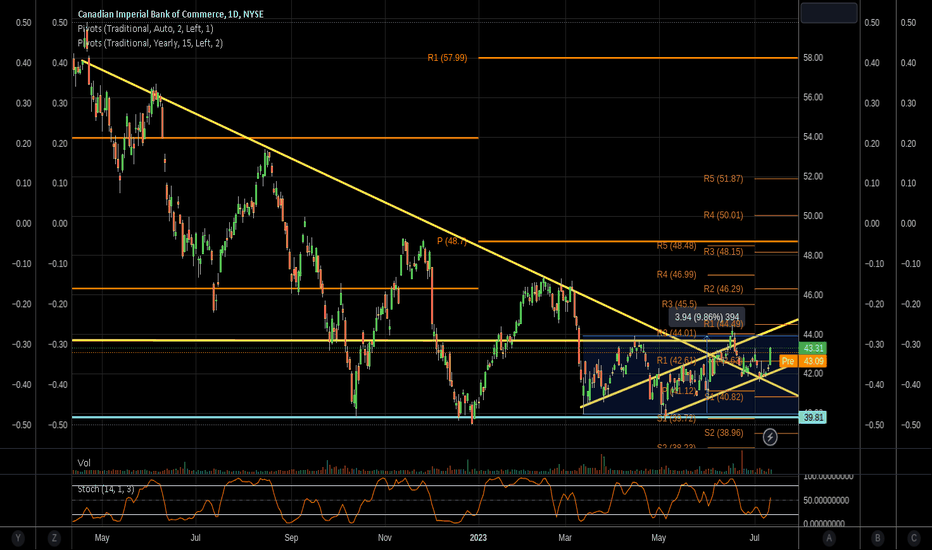
Task: Click the Canadian Imperial Bank of Commerce symbol title
Action: [170, 14]
